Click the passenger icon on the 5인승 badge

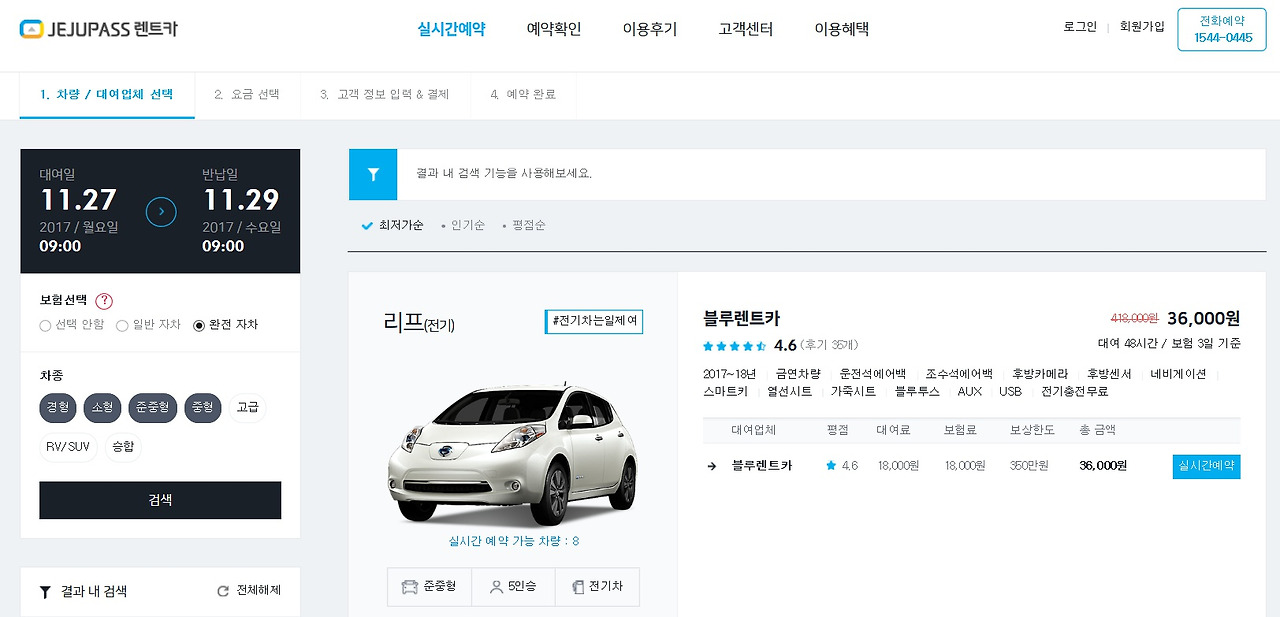click(x=496, y=587)
